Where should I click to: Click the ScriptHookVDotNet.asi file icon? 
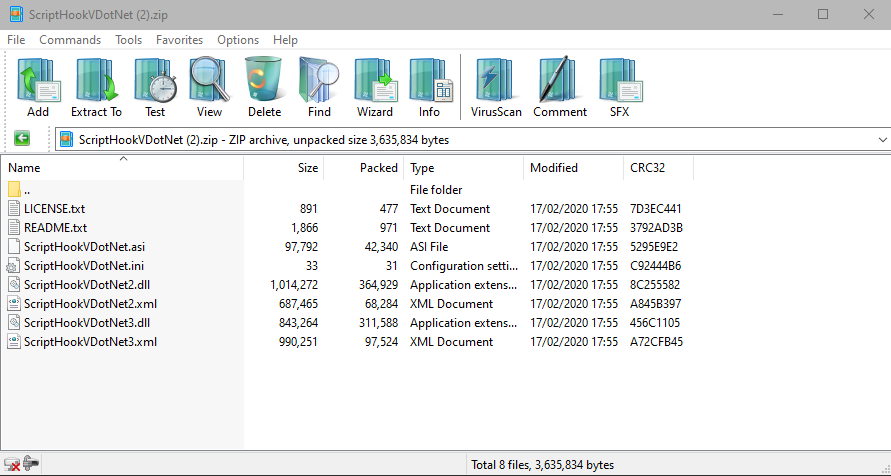click(x=14, y=247)
